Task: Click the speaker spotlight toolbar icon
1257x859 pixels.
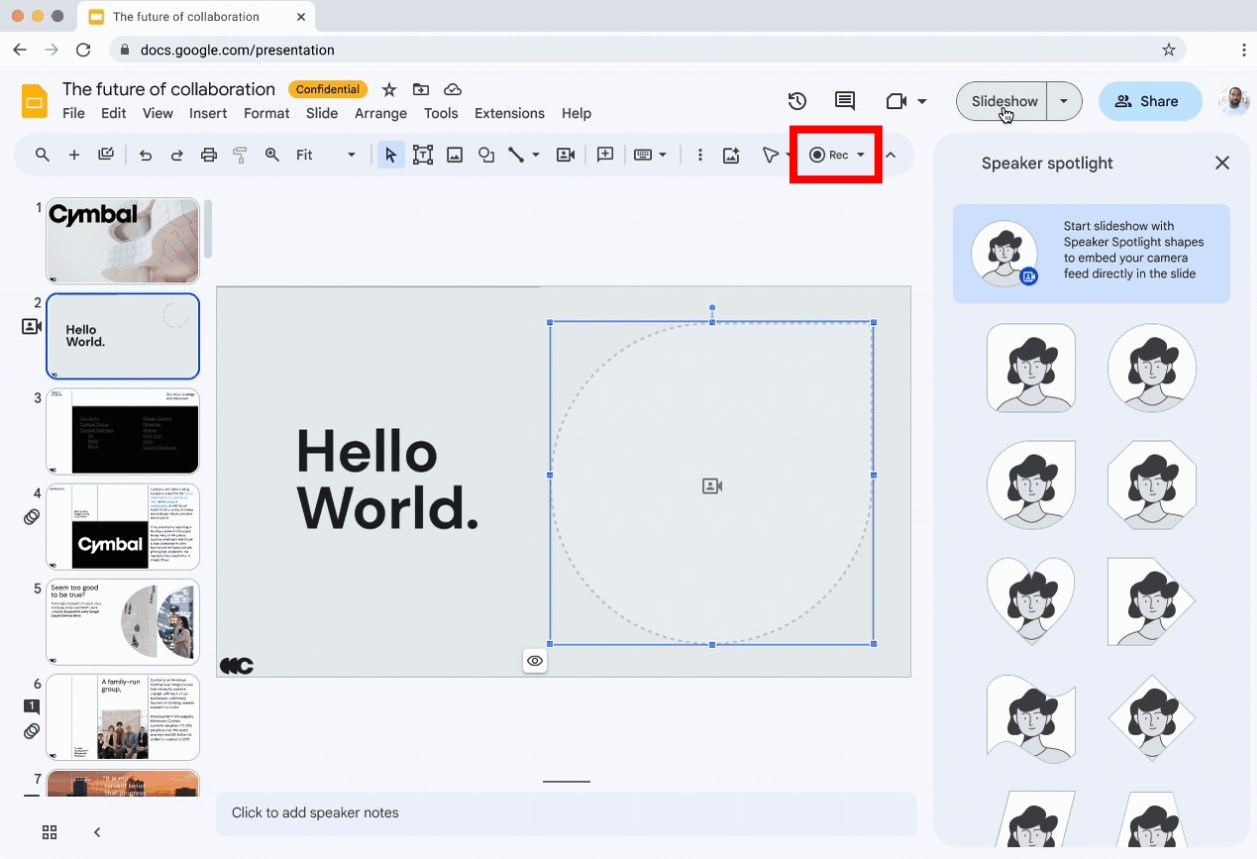Action: click(x=565, y=155)
